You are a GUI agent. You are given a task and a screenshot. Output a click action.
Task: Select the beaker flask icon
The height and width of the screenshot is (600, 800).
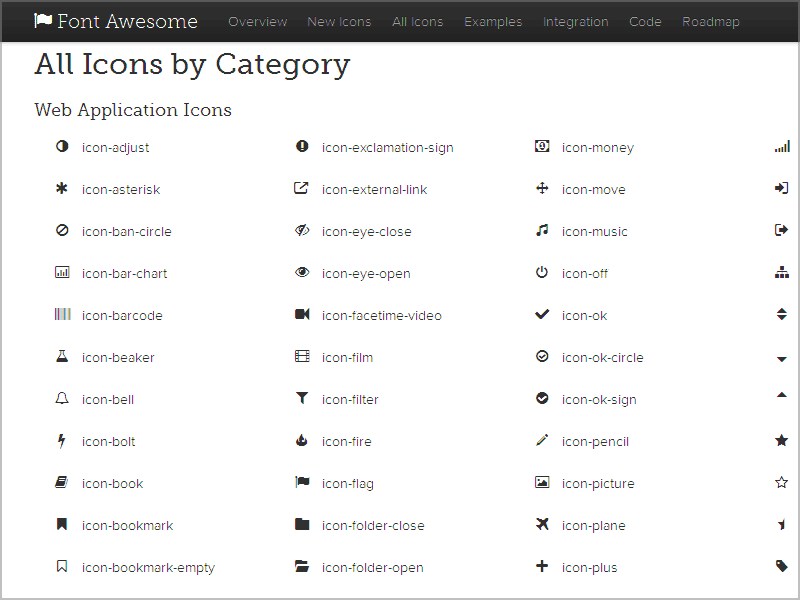click(62, 356)
